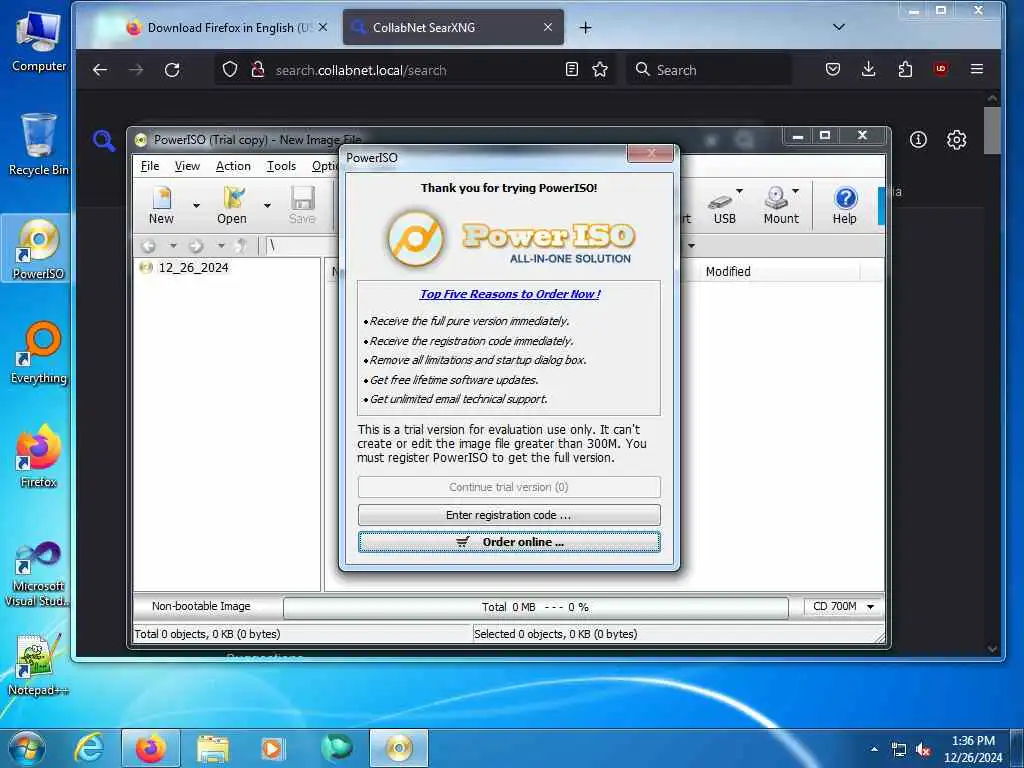This screenshot has height=768, width=1024.
Task: Click the Back navigation arrow in PowerISO
Action: [x=149, y=246]
